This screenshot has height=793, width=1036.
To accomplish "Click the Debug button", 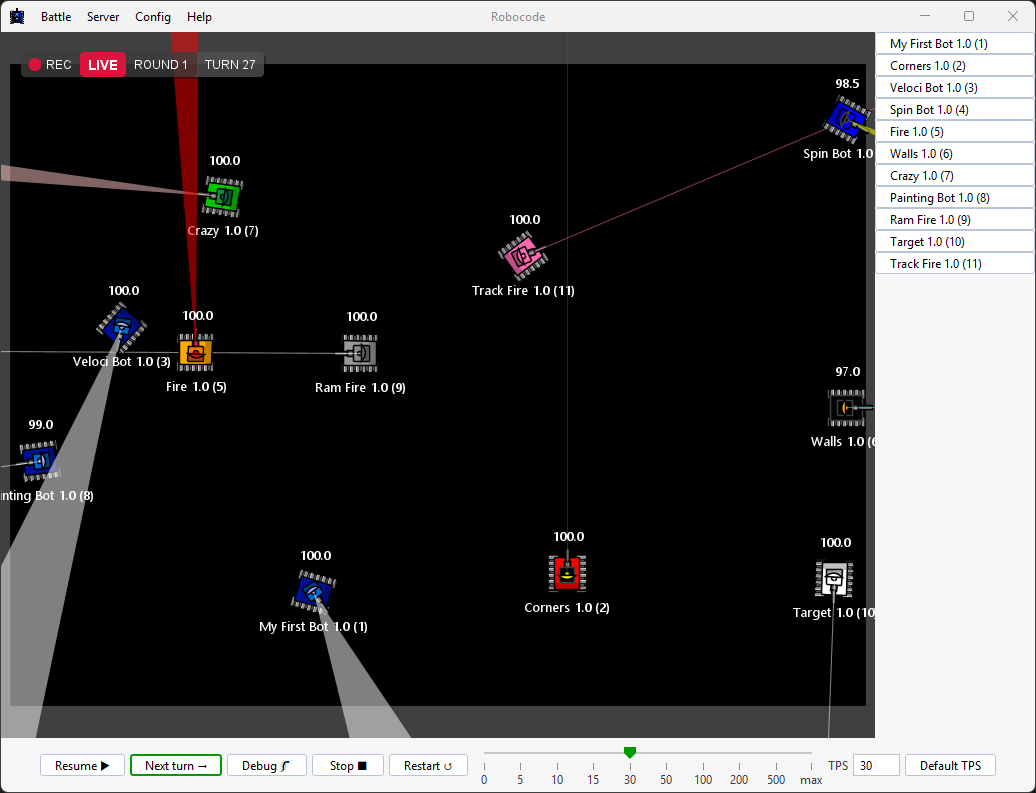I will coord(267,765).
